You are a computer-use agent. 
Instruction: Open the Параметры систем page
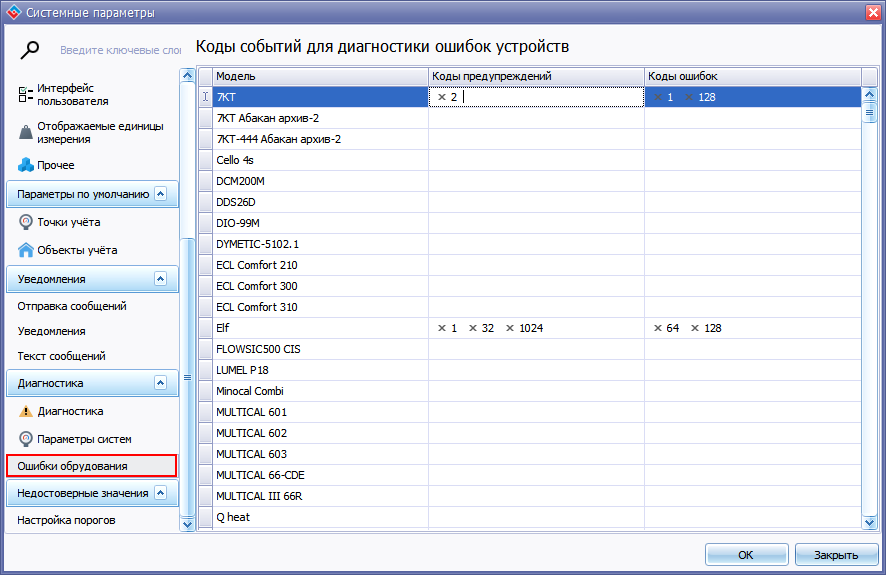[x=84, y=439]
